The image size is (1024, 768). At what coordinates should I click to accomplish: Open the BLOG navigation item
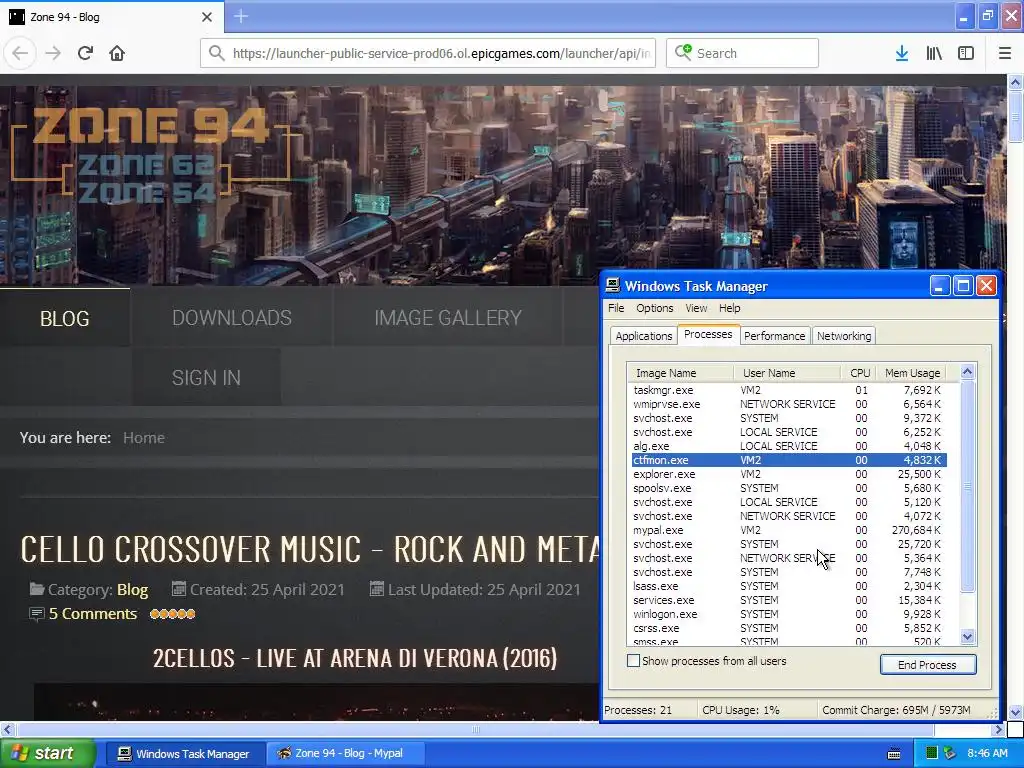(65, 318)
